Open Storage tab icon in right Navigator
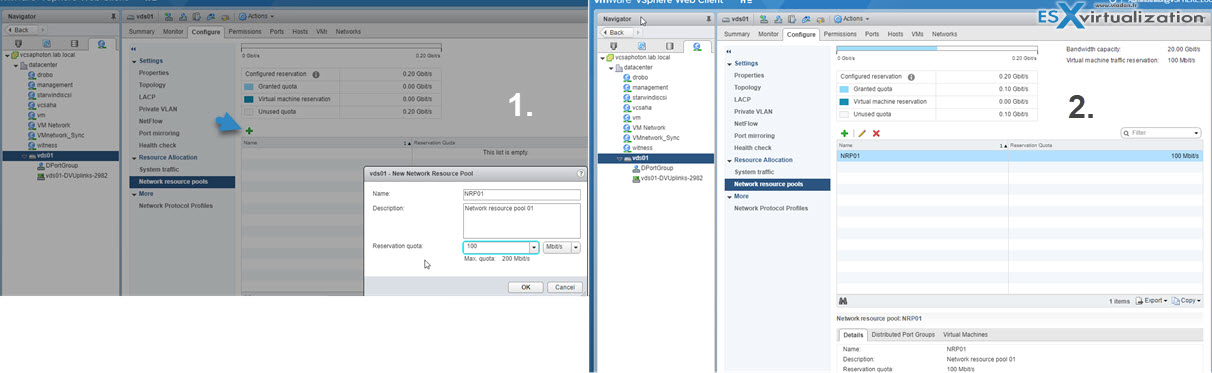The image size is (1212, 373). click(669, 46)
